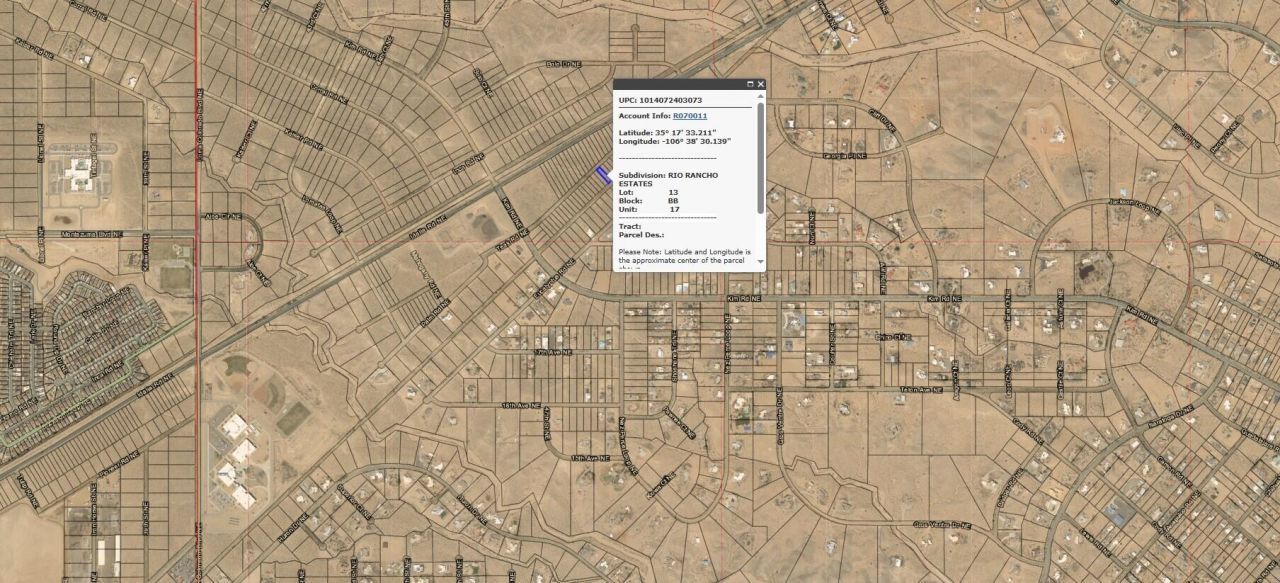Click the UPC number in the popup
The width and height of the screenshot is (1280, 583).
[x=670, y=100]
